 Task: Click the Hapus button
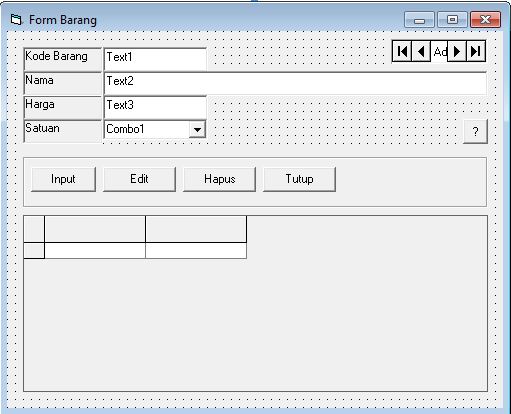coord(220,179)
